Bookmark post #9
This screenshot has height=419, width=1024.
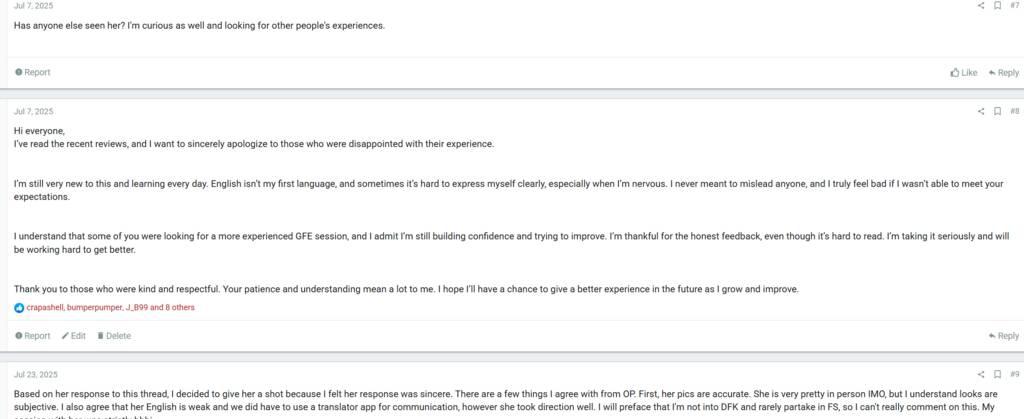point(997,375)
